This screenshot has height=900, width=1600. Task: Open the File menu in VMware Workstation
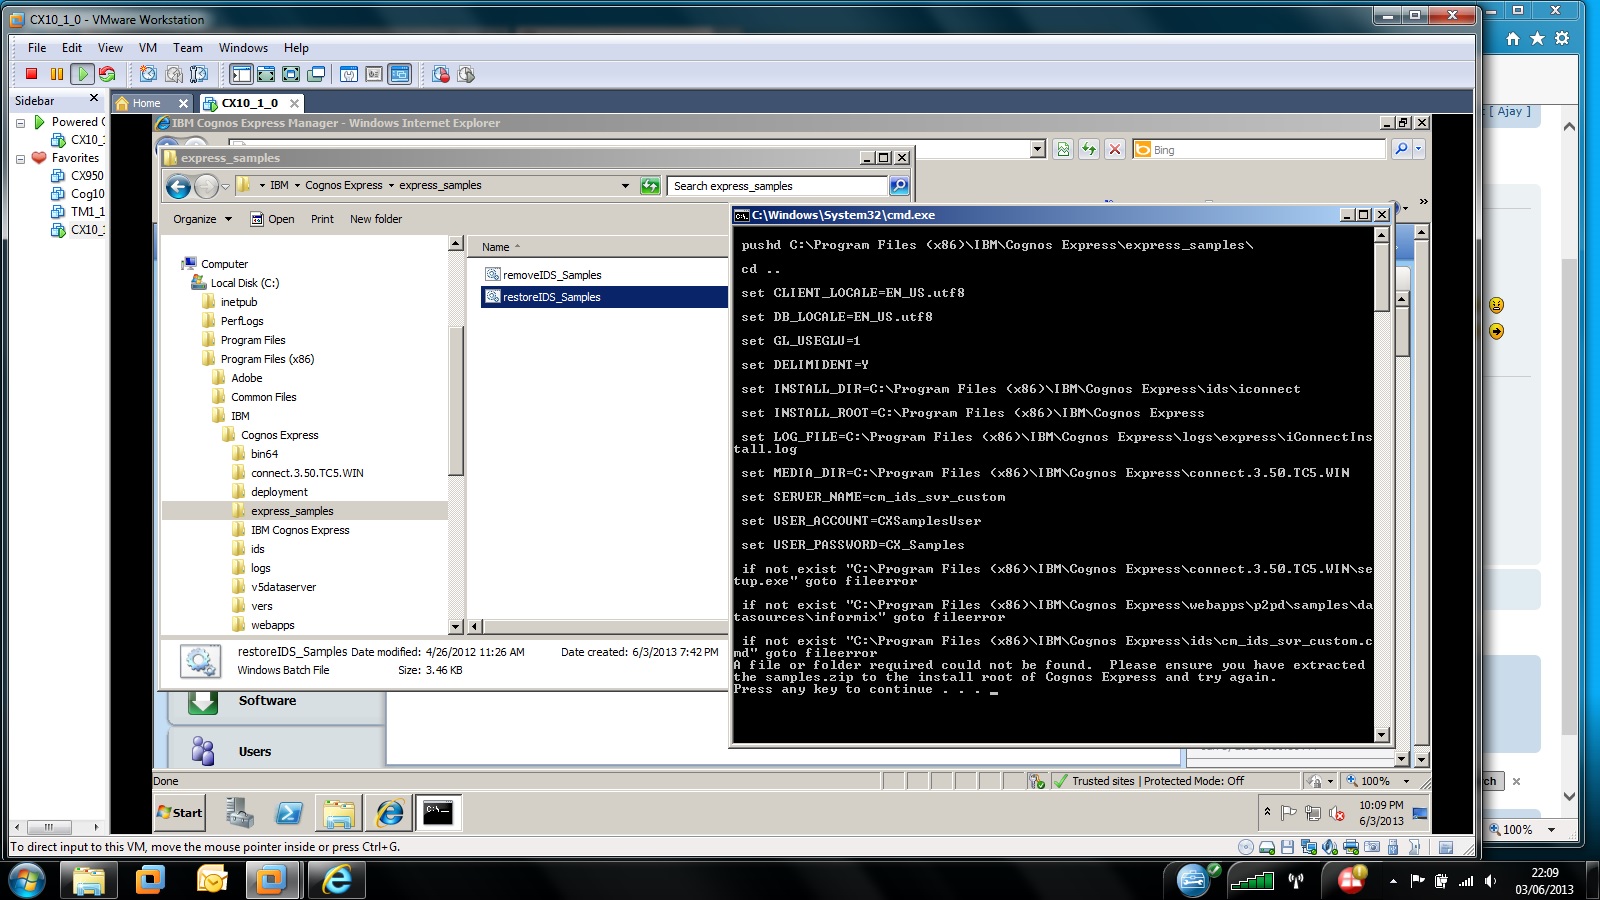37,47
